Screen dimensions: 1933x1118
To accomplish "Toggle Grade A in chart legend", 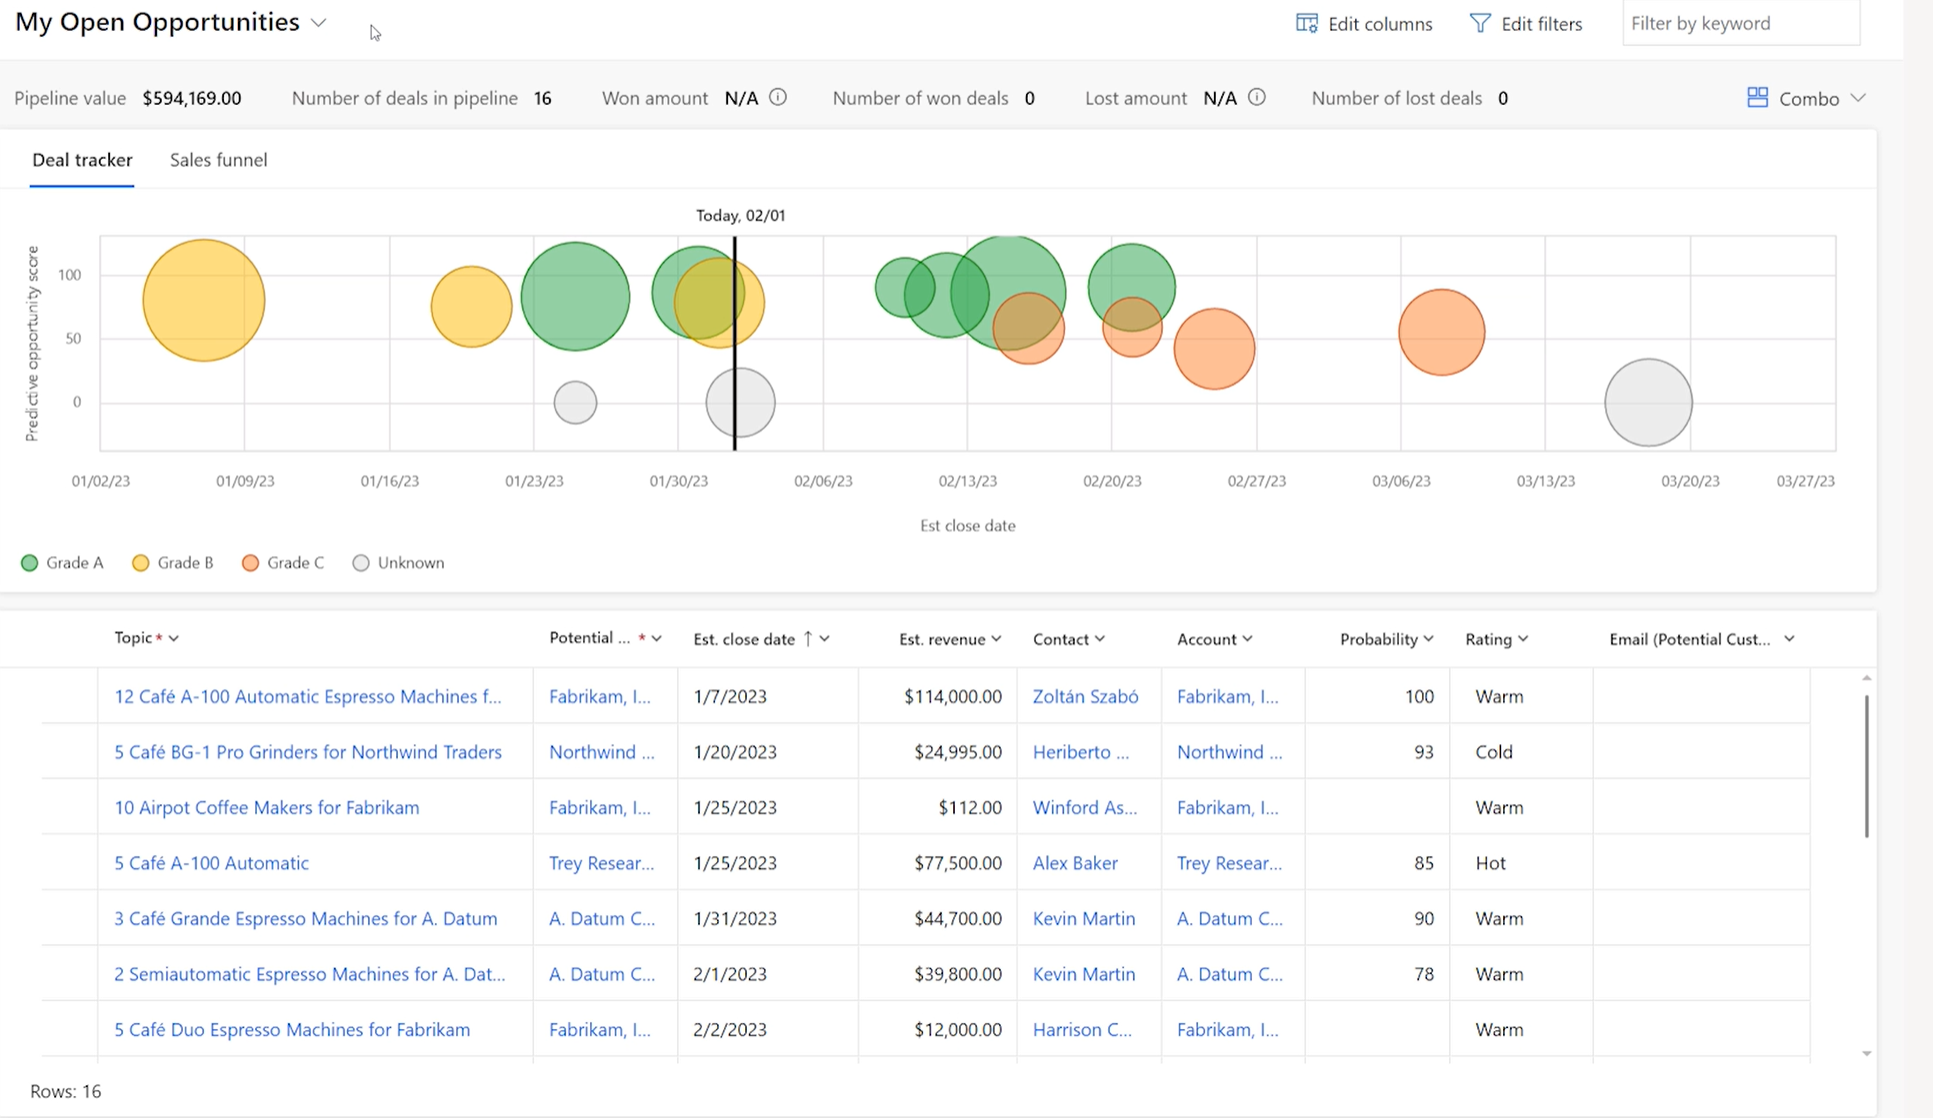I will click(62, 563).
